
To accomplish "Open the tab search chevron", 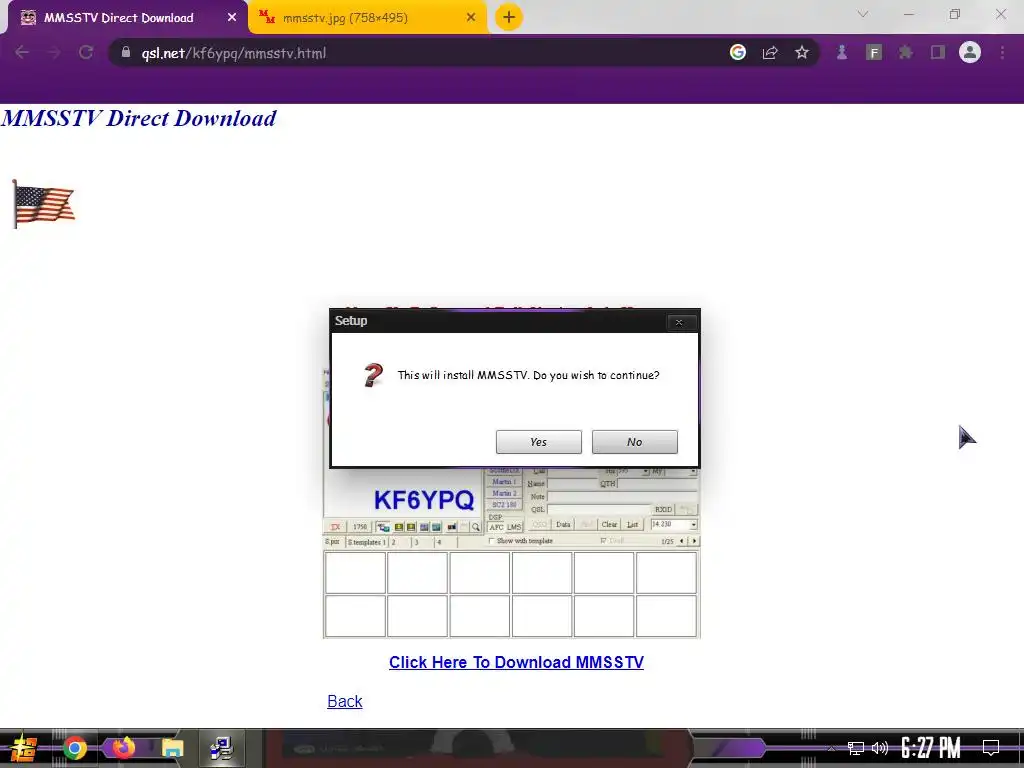I will point(863,14).
